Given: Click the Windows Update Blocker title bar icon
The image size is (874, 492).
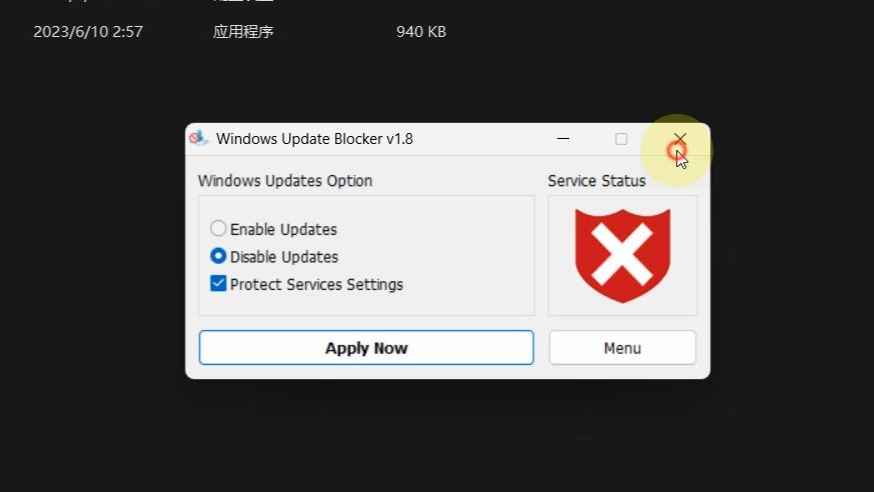Looking at the screenshot, I should (x=198, y=138).
